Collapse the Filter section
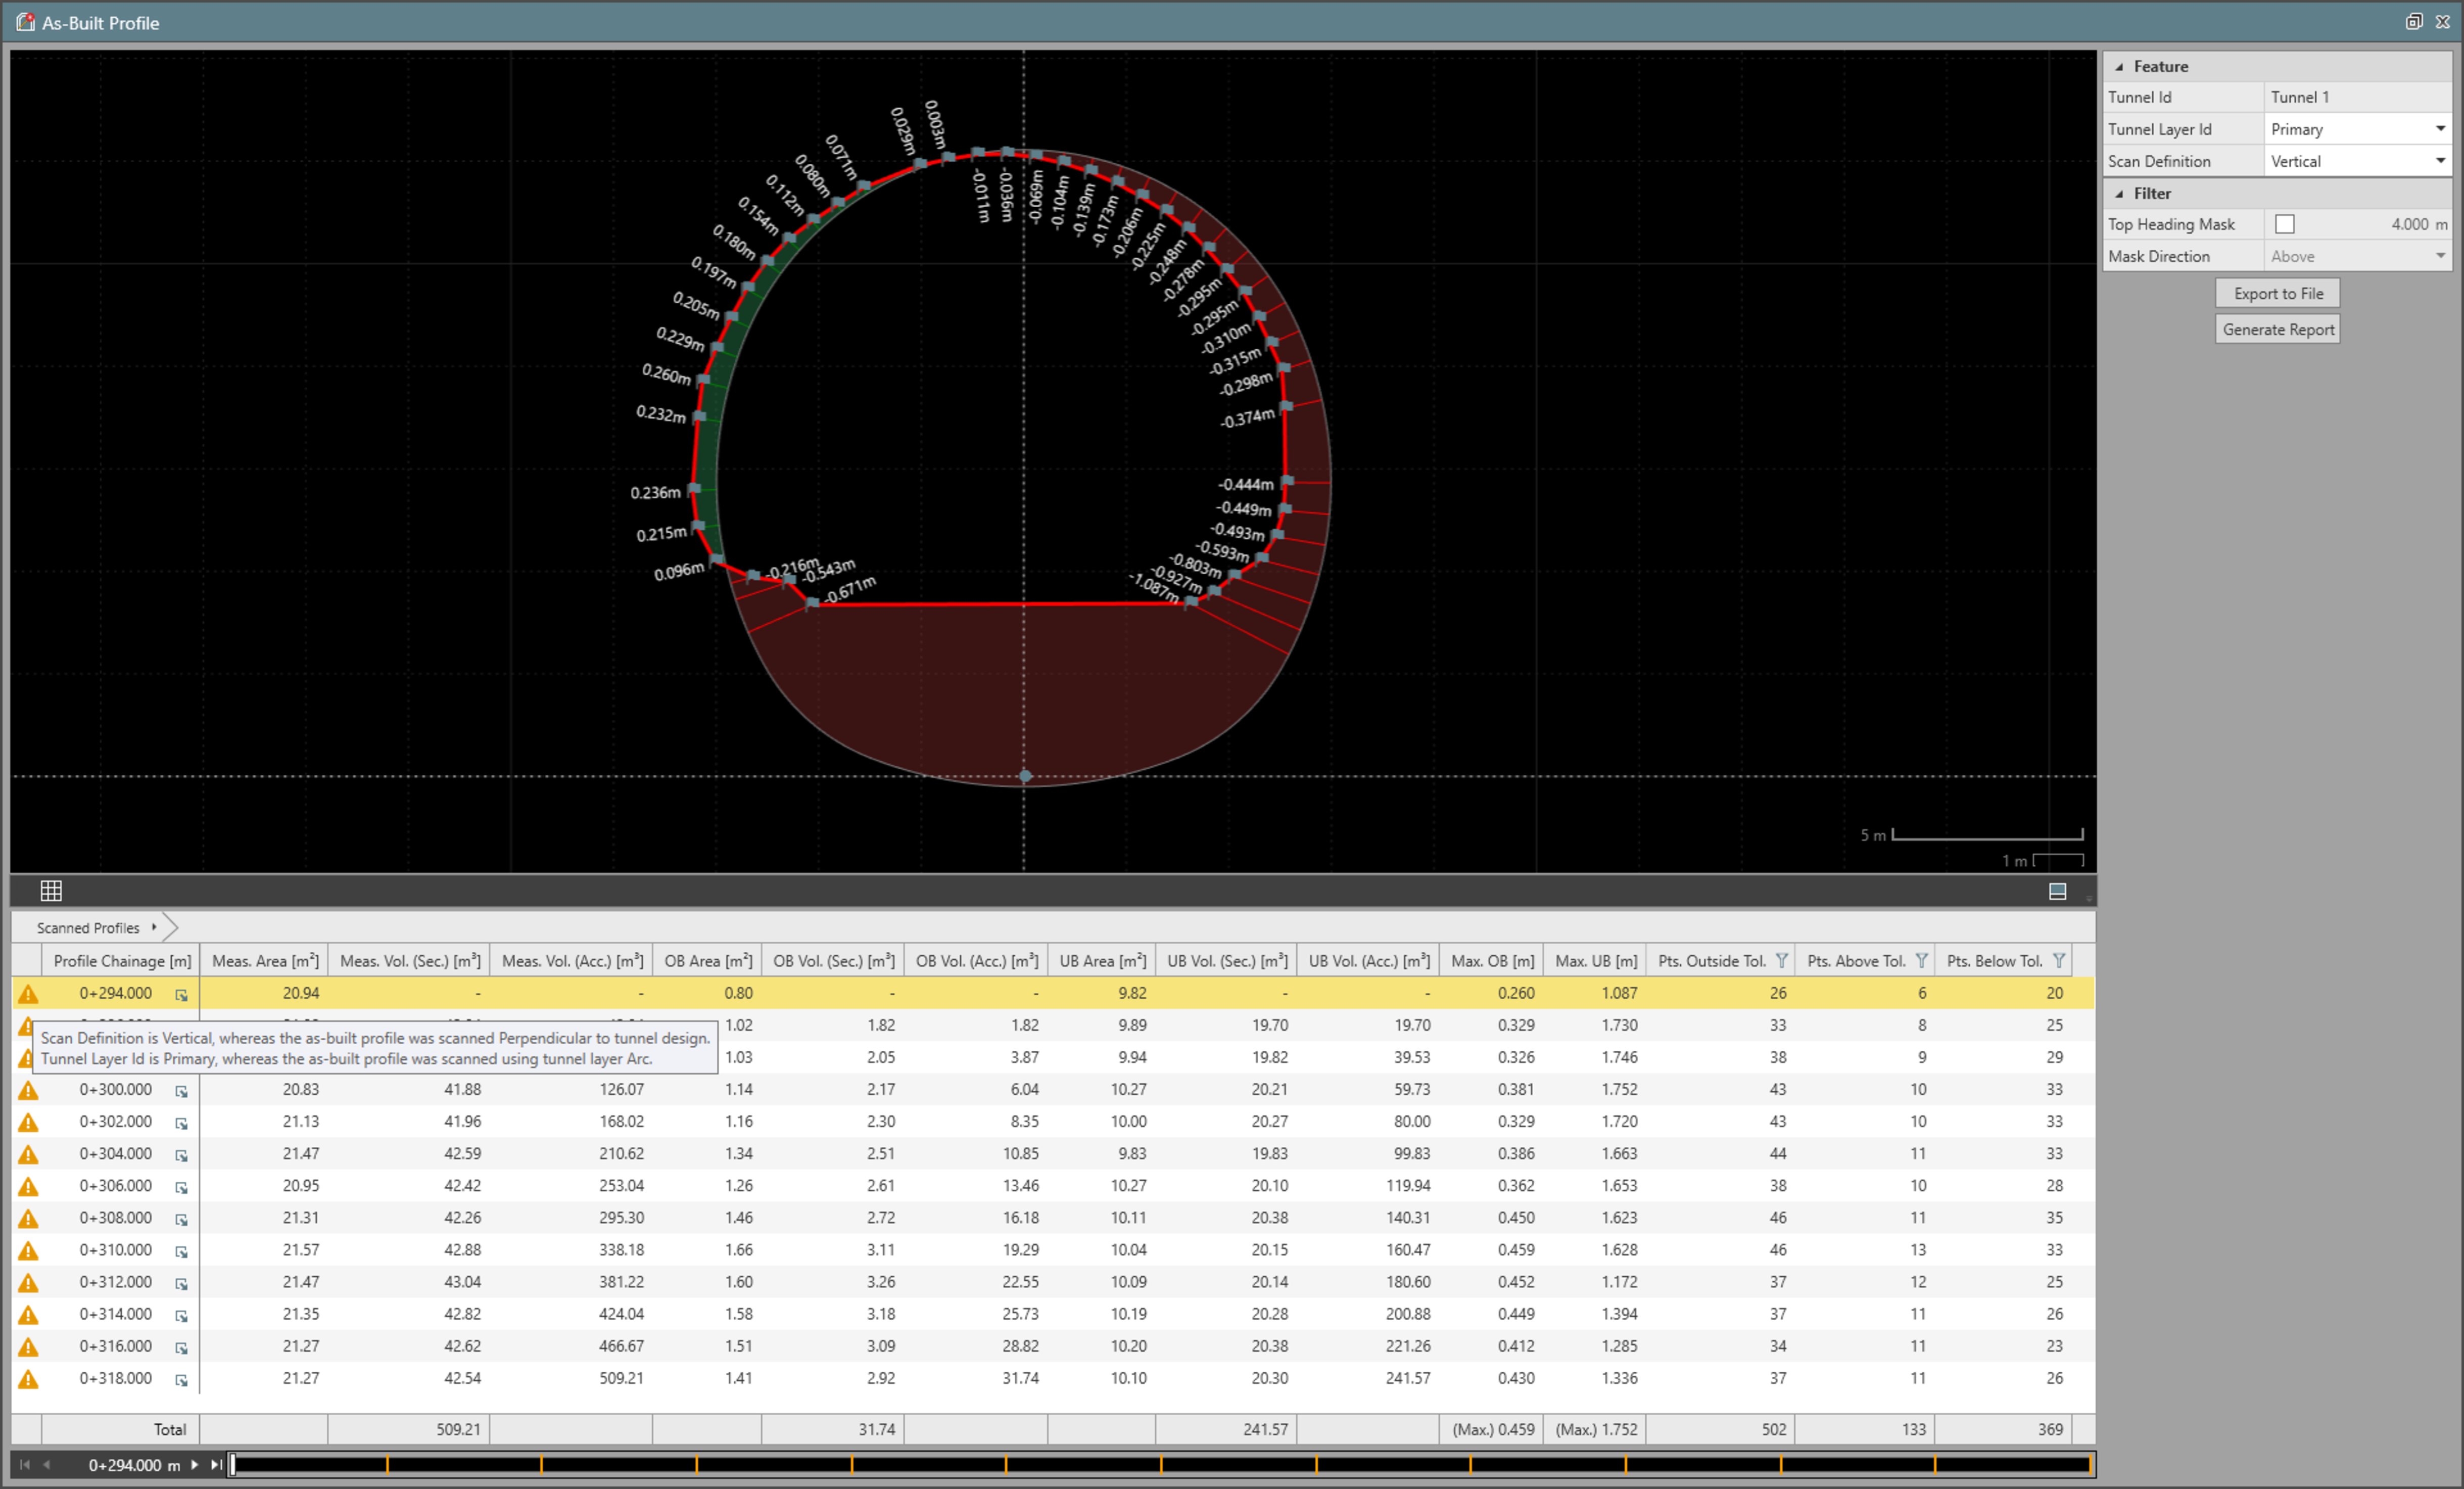 click(2119, 194)
